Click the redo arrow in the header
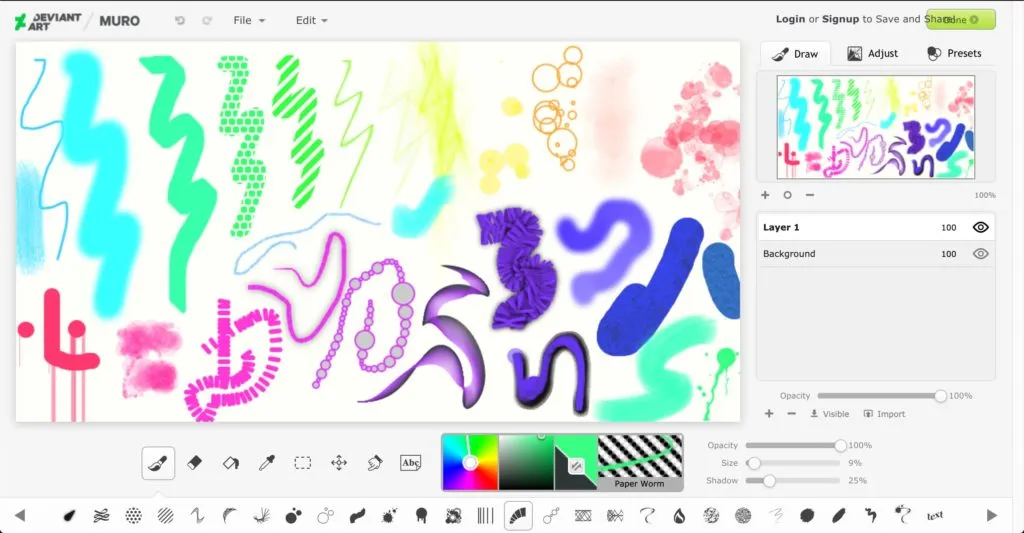The height and width of the screenshot is (533, 1024). click(207, 20)
